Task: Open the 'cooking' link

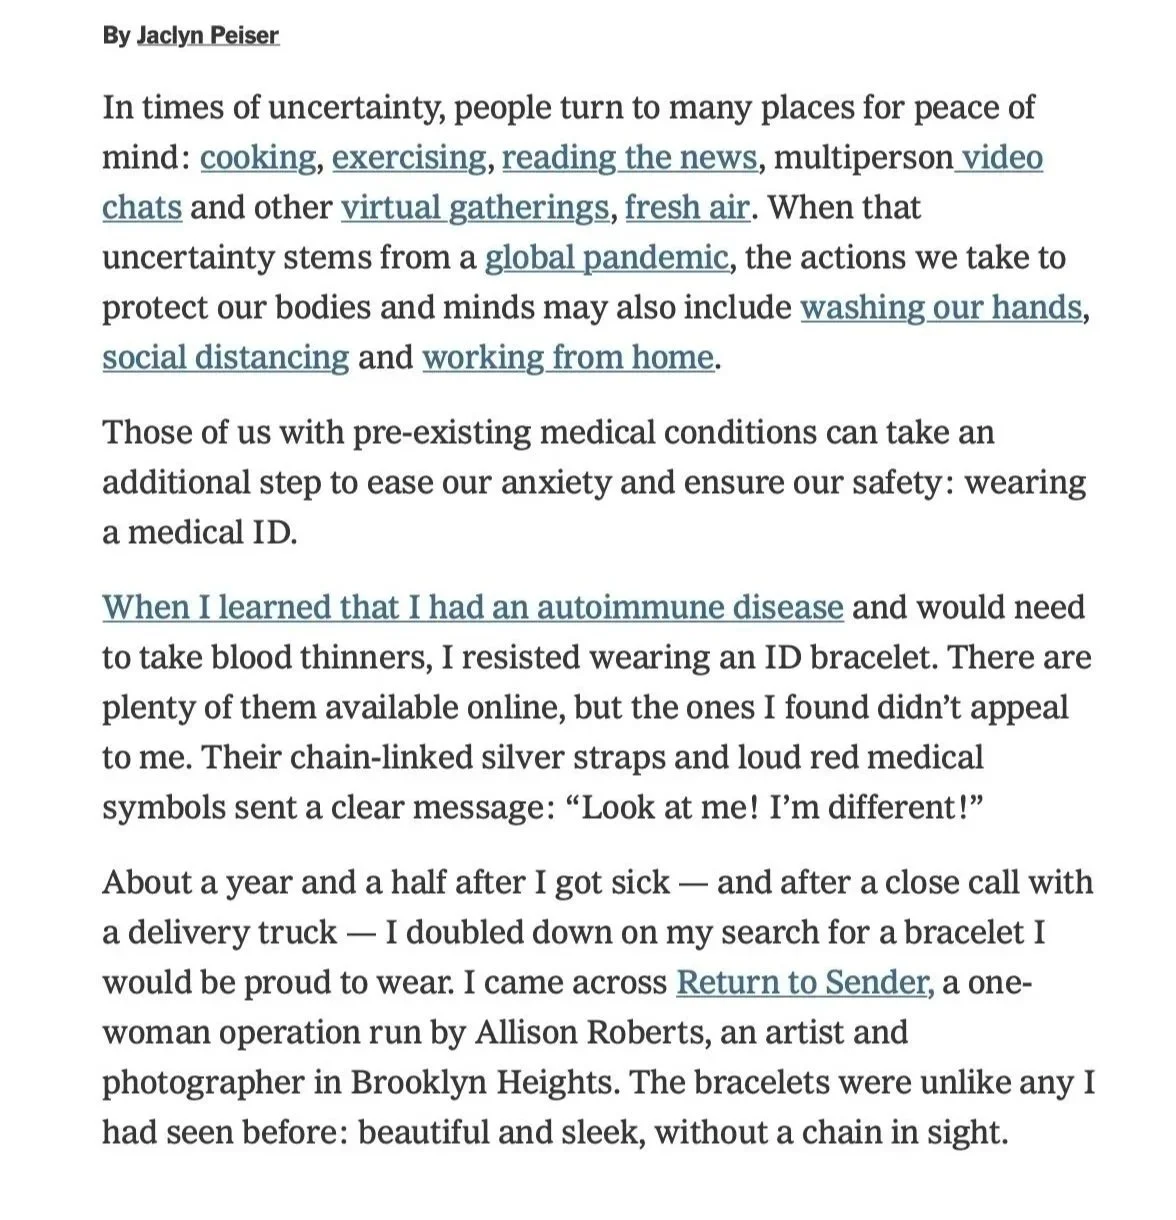Action: point(258,158)
